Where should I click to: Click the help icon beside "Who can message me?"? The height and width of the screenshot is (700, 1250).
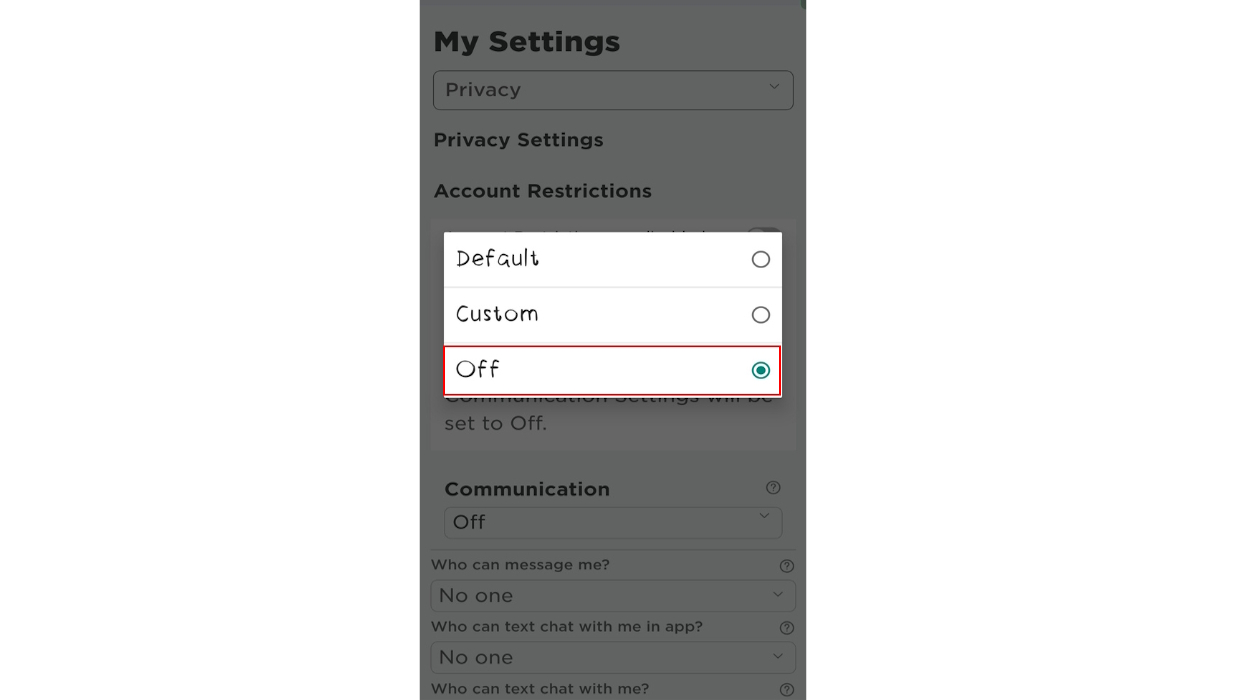786,565
